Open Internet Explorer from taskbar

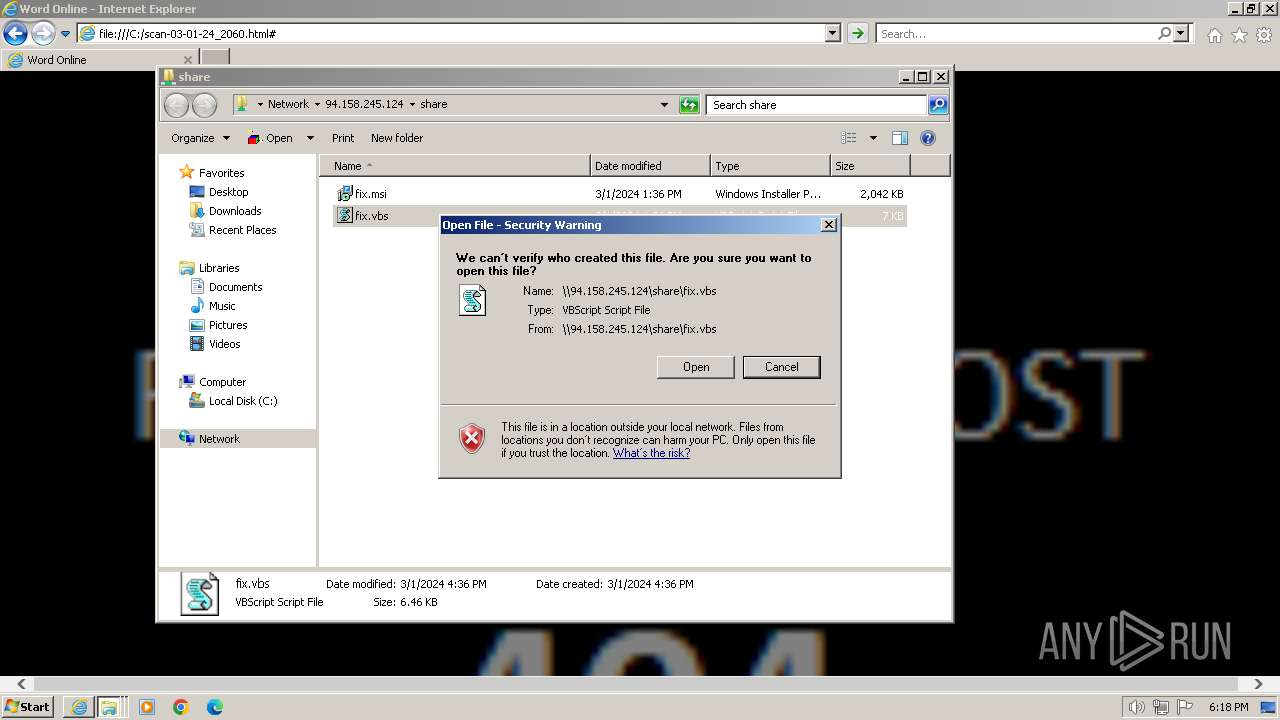(79, 707)
